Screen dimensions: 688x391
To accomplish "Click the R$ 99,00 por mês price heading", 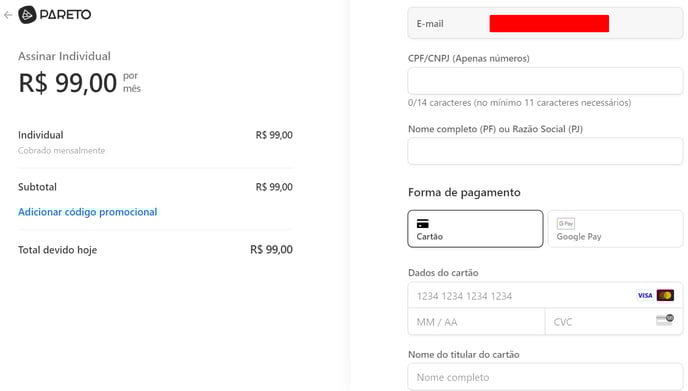I will (x=79, y=83).
